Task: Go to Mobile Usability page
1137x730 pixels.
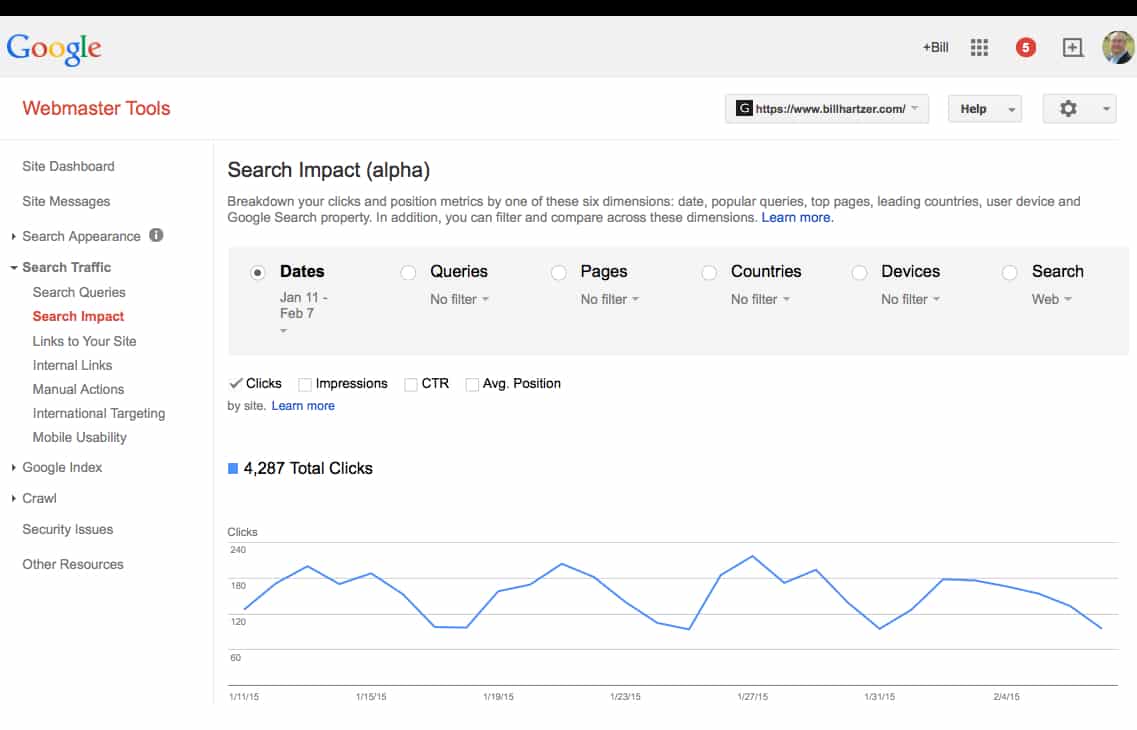Action: (x=79, y=437)
